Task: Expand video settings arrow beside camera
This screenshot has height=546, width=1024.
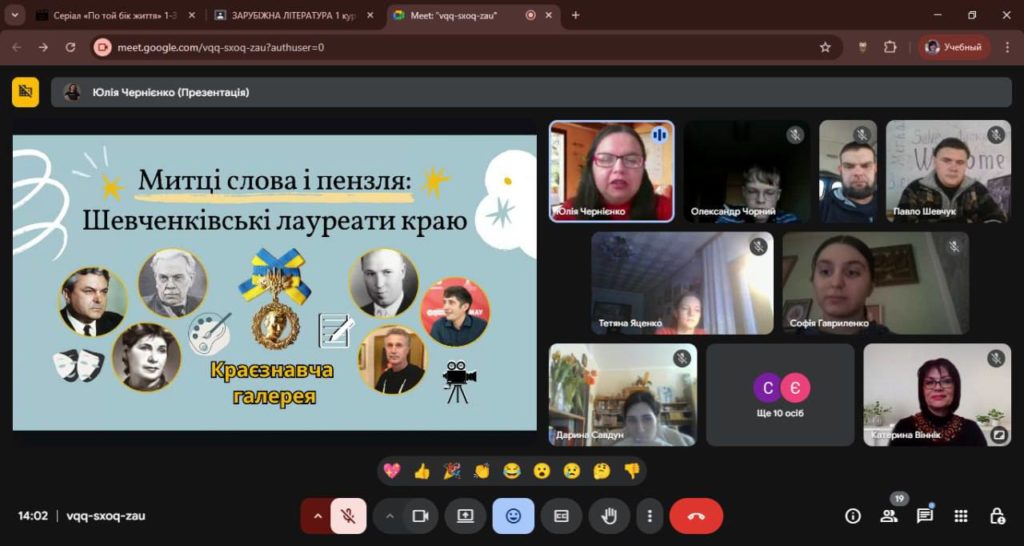Action: click(x=390, y=516)
